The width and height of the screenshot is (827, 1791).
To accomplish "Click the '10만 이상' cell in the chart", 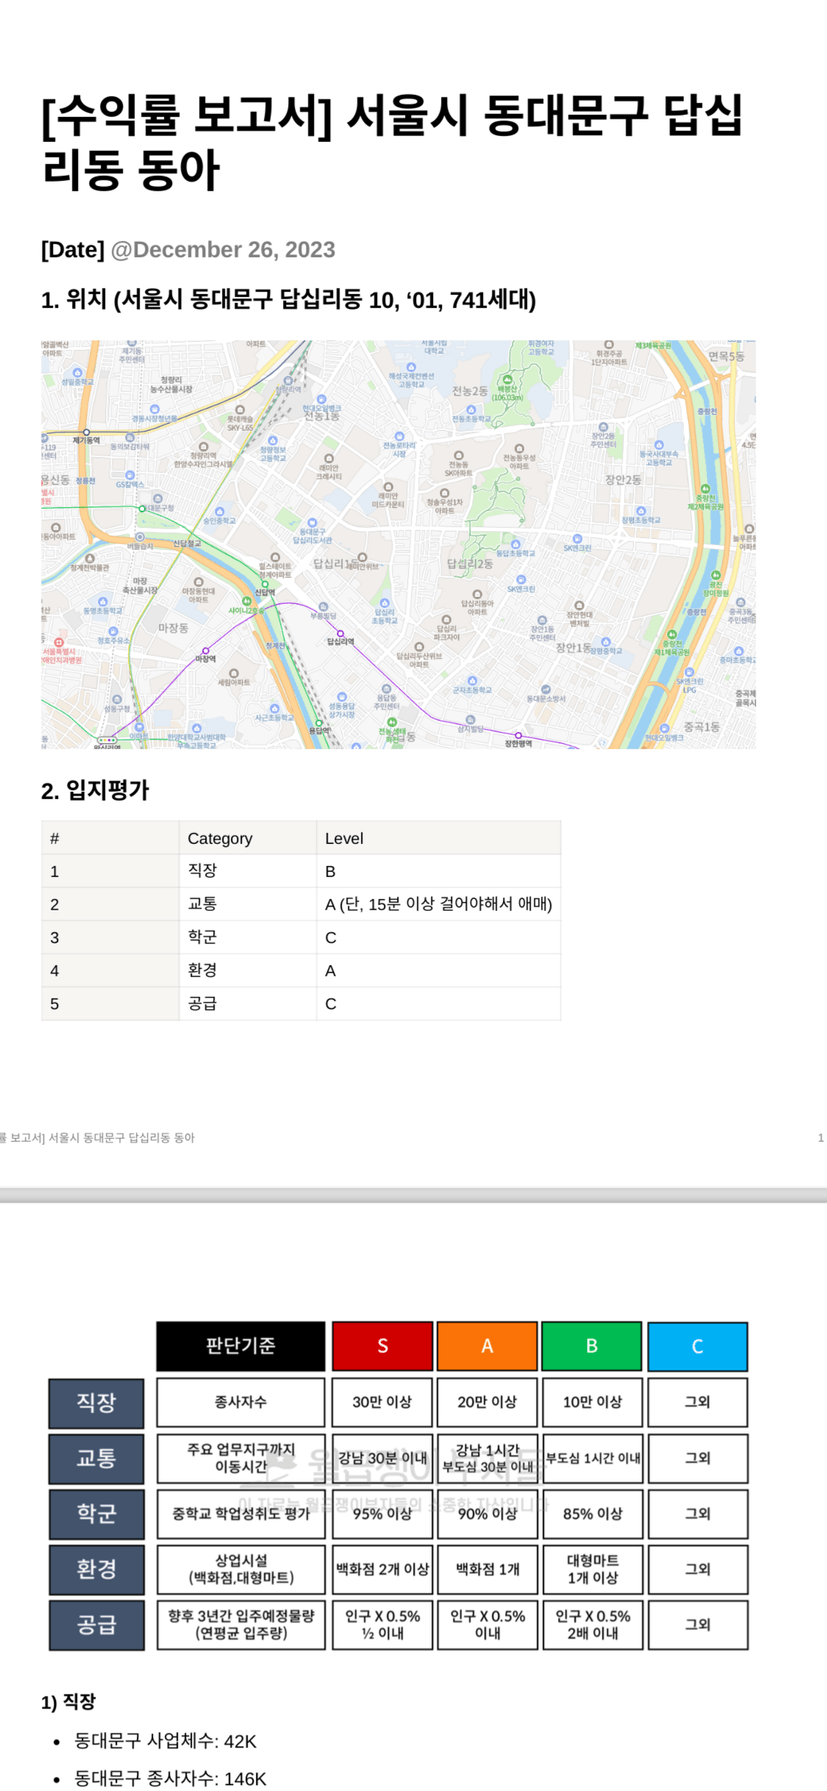I will 592,1402.
